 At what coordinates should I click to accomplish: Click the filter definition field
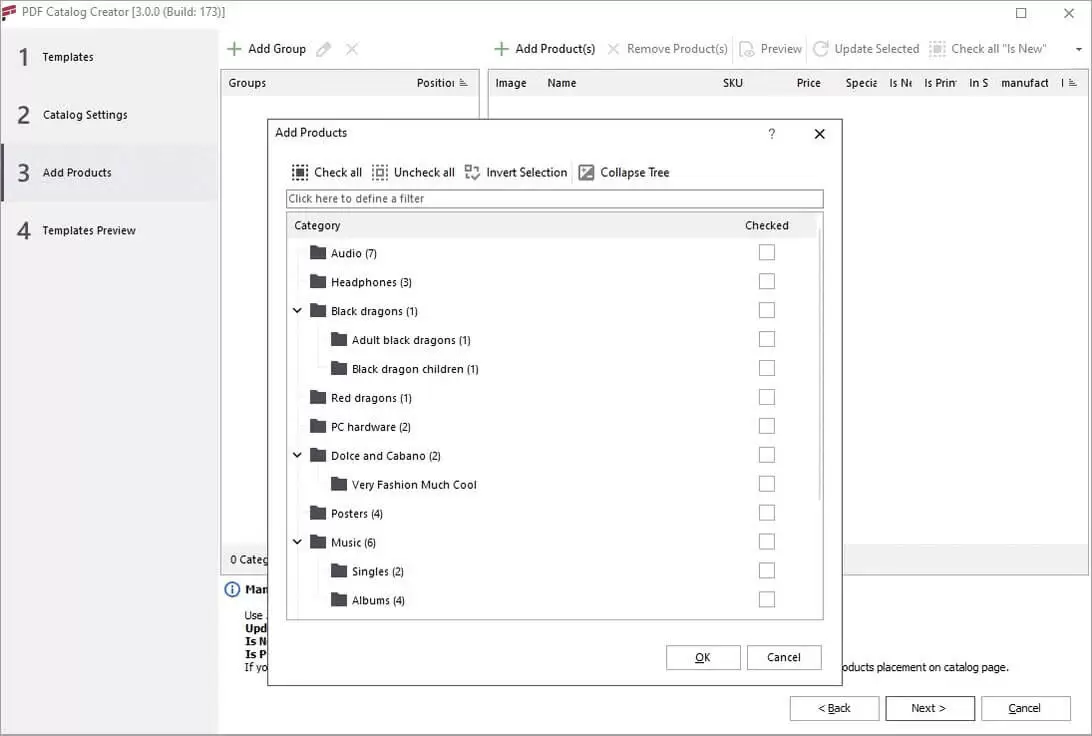pos(554,199)
